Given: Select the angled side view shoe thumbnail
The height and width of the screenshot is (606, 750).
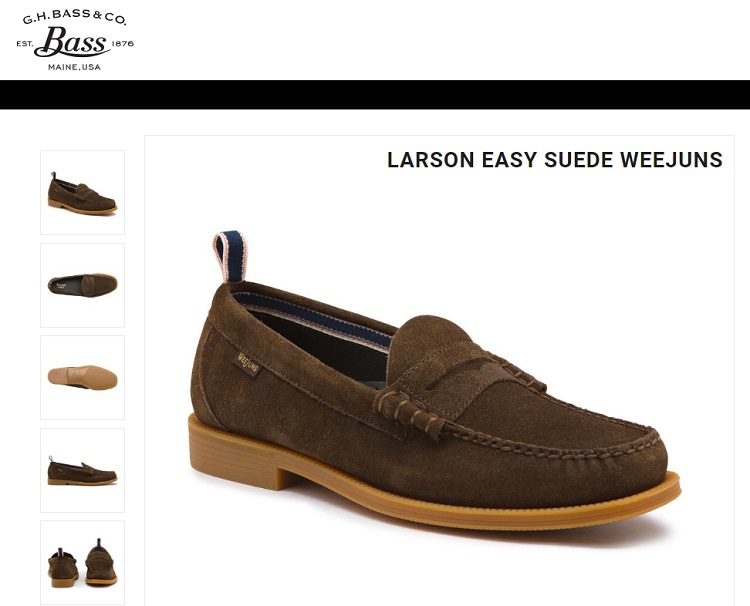Looking at the screenshot, I should pos(82,192).
